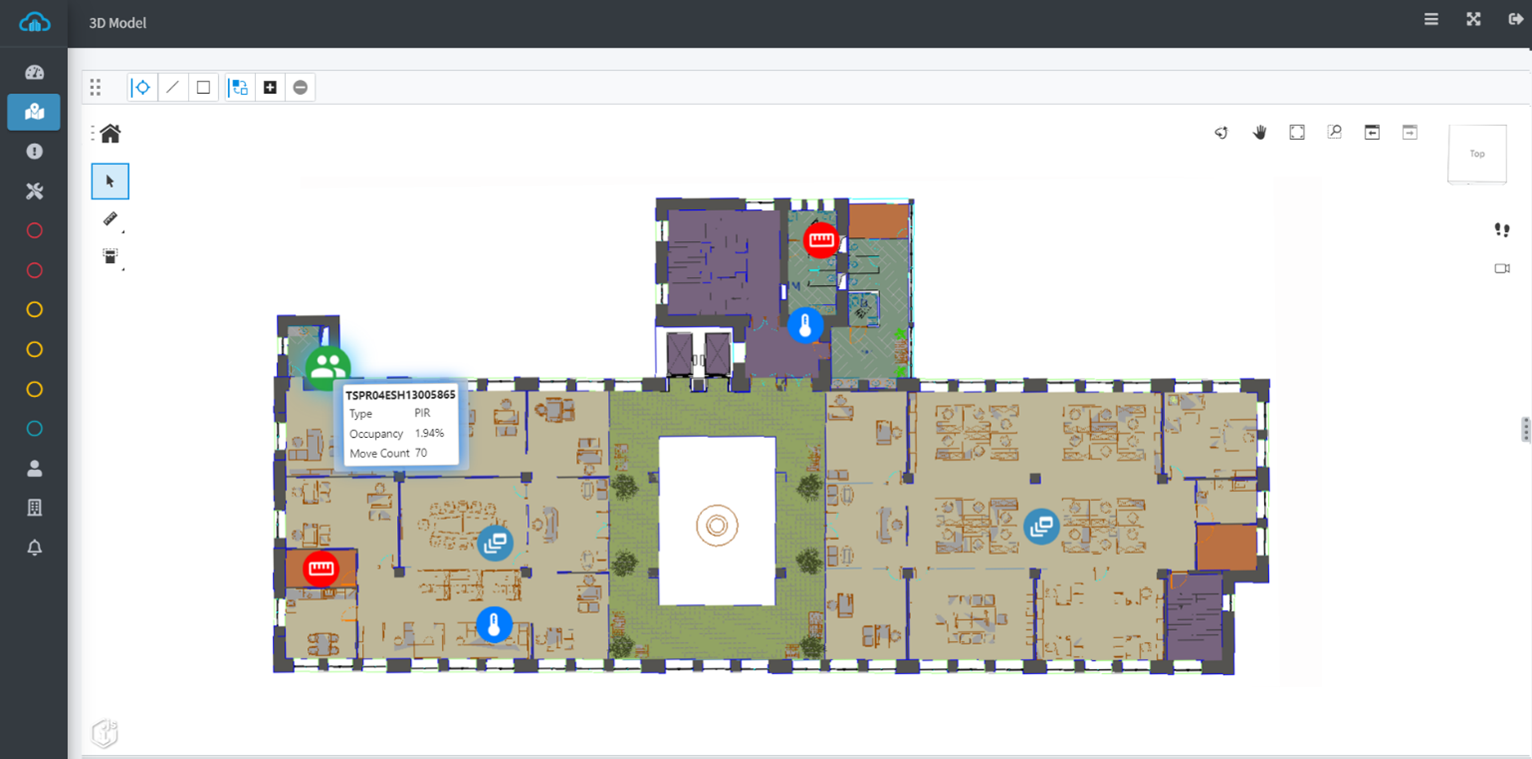1532x759 pixels.
Task: Click the fullscreen expand button
Action: pyautogui.click(x=1473, y=19)
